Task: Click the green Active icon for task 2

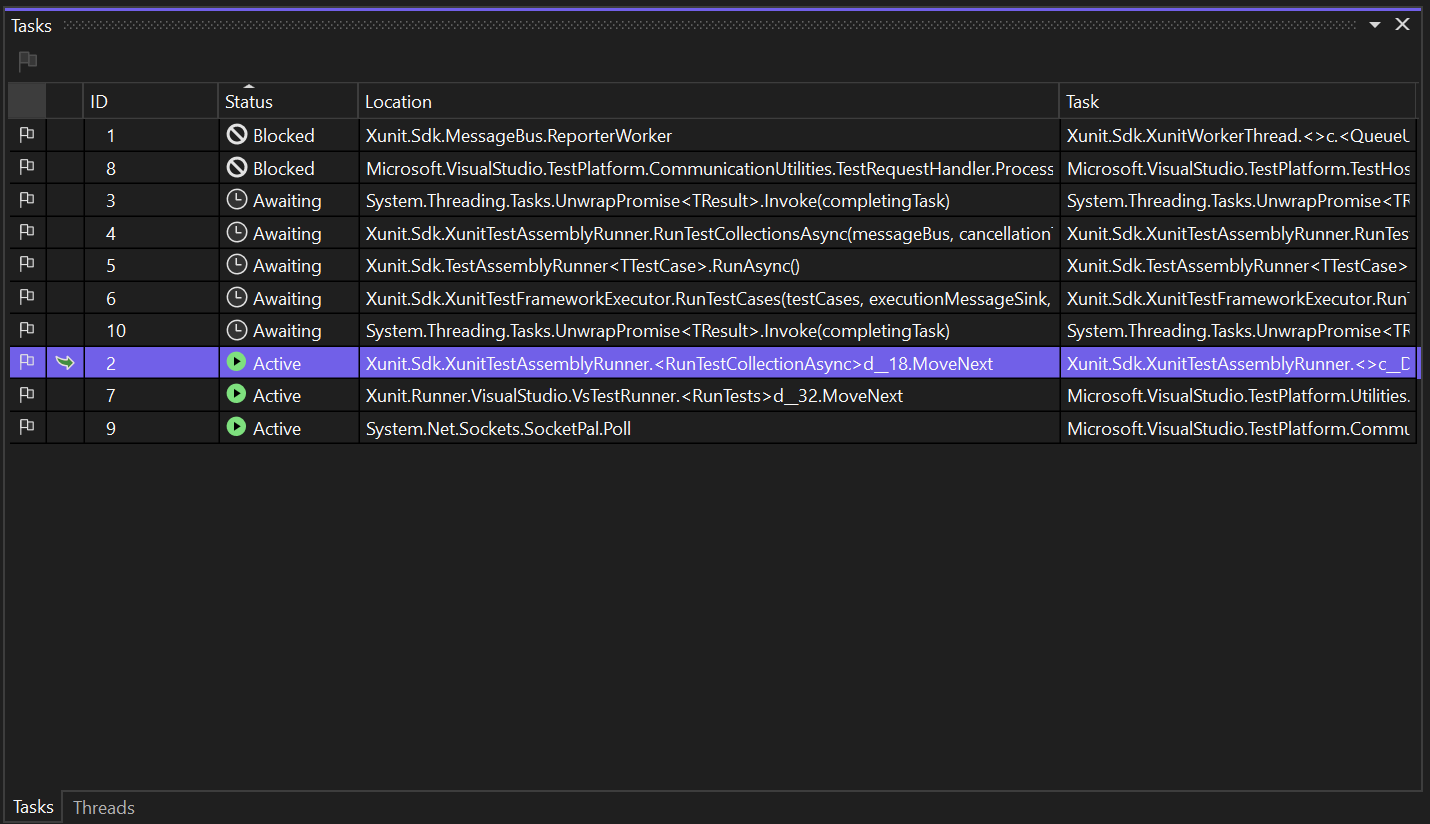Action: click(x=237, y=363)
